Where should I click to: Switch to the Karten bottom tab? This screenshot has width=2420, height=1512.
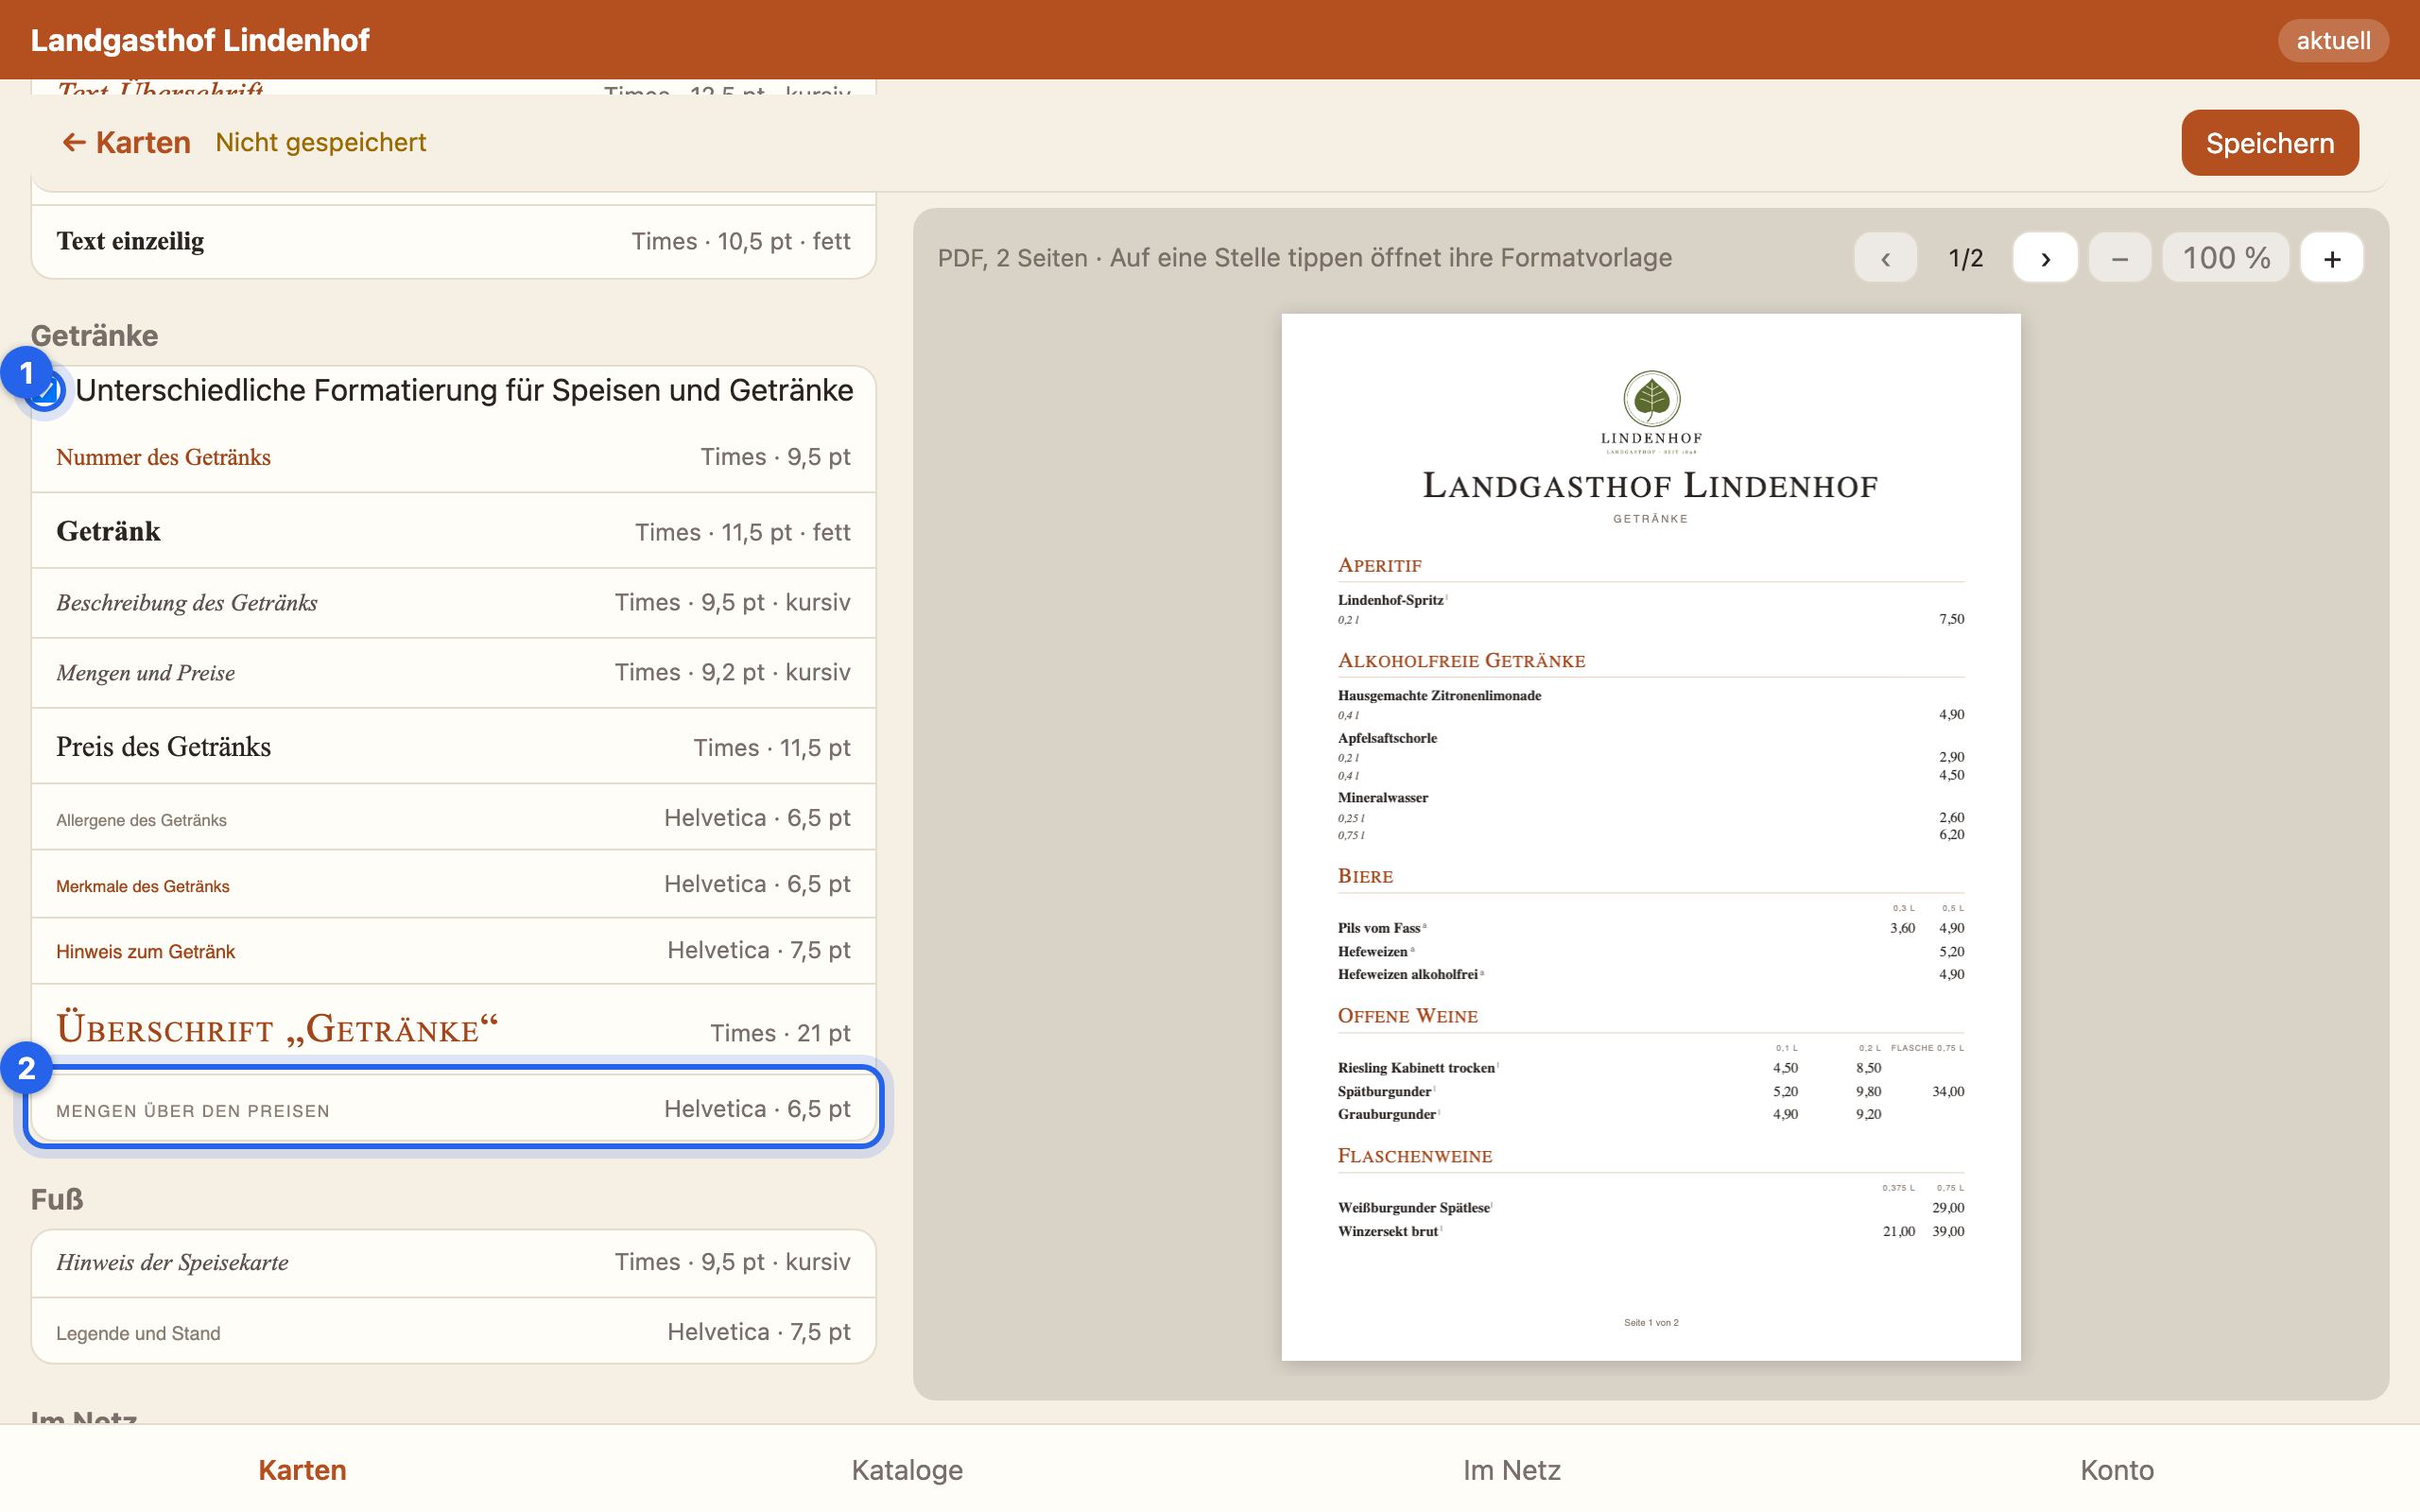click(x=302, y=1469)
